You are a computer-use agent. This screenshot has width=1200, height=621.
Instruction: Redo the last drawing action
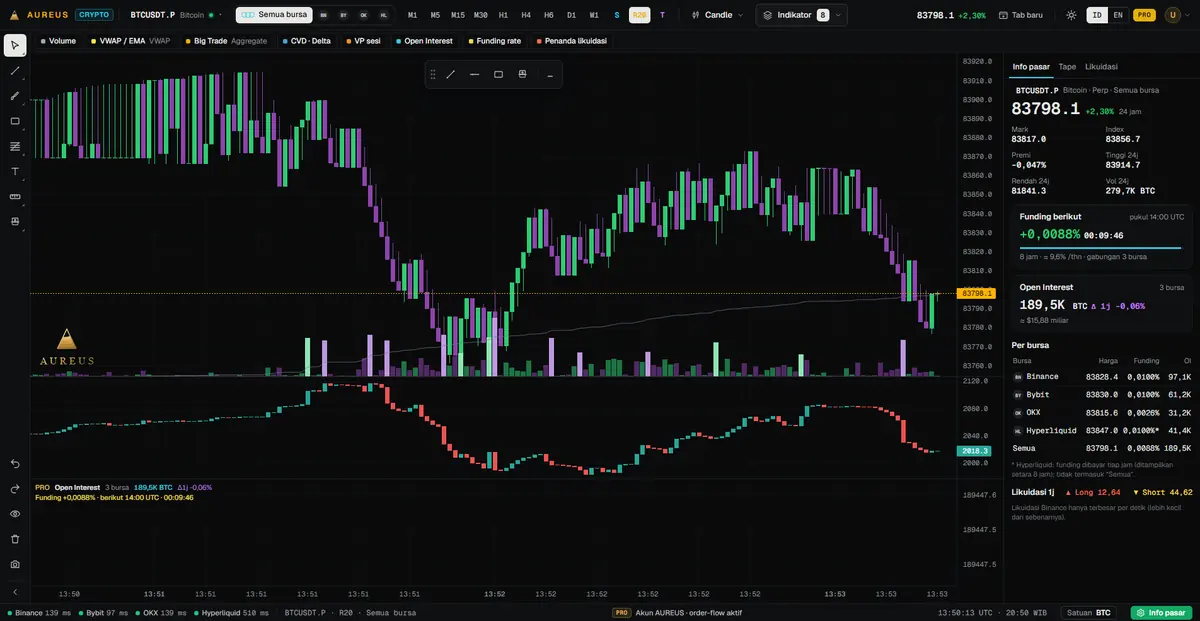pyautogui.click(x=15, y=489)
